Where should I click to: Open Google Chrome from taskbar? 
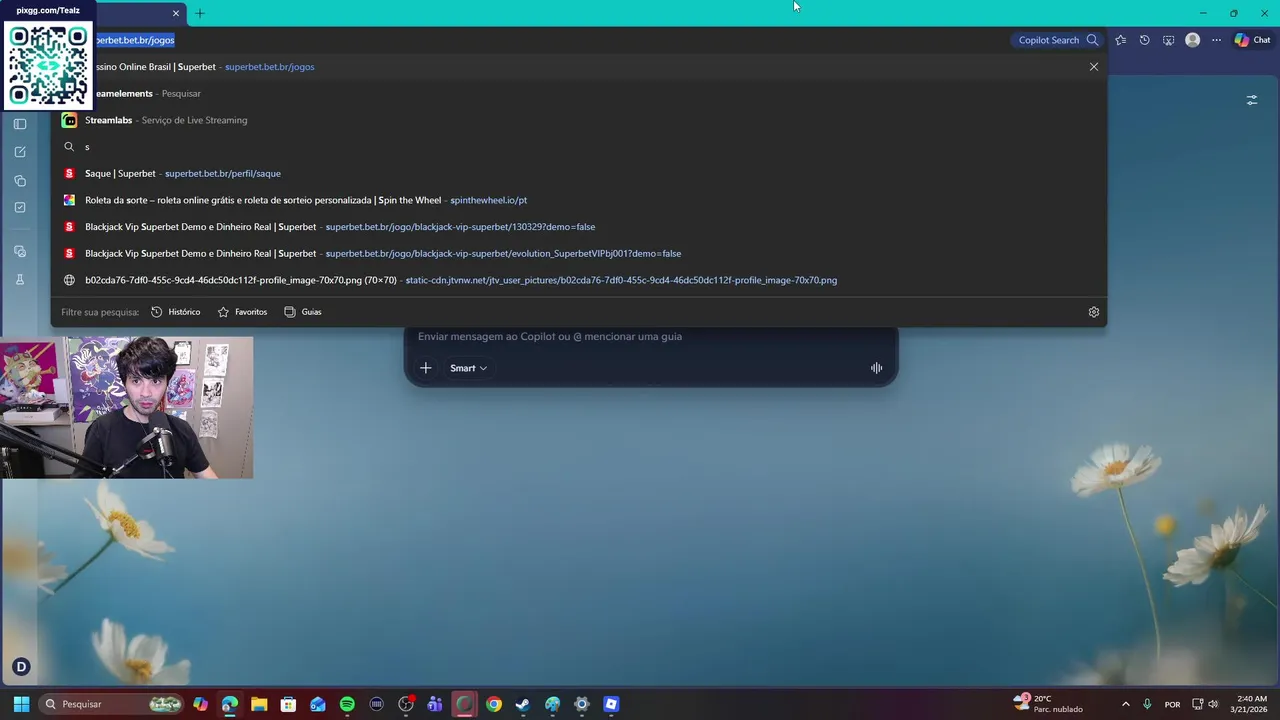[494, 704]
